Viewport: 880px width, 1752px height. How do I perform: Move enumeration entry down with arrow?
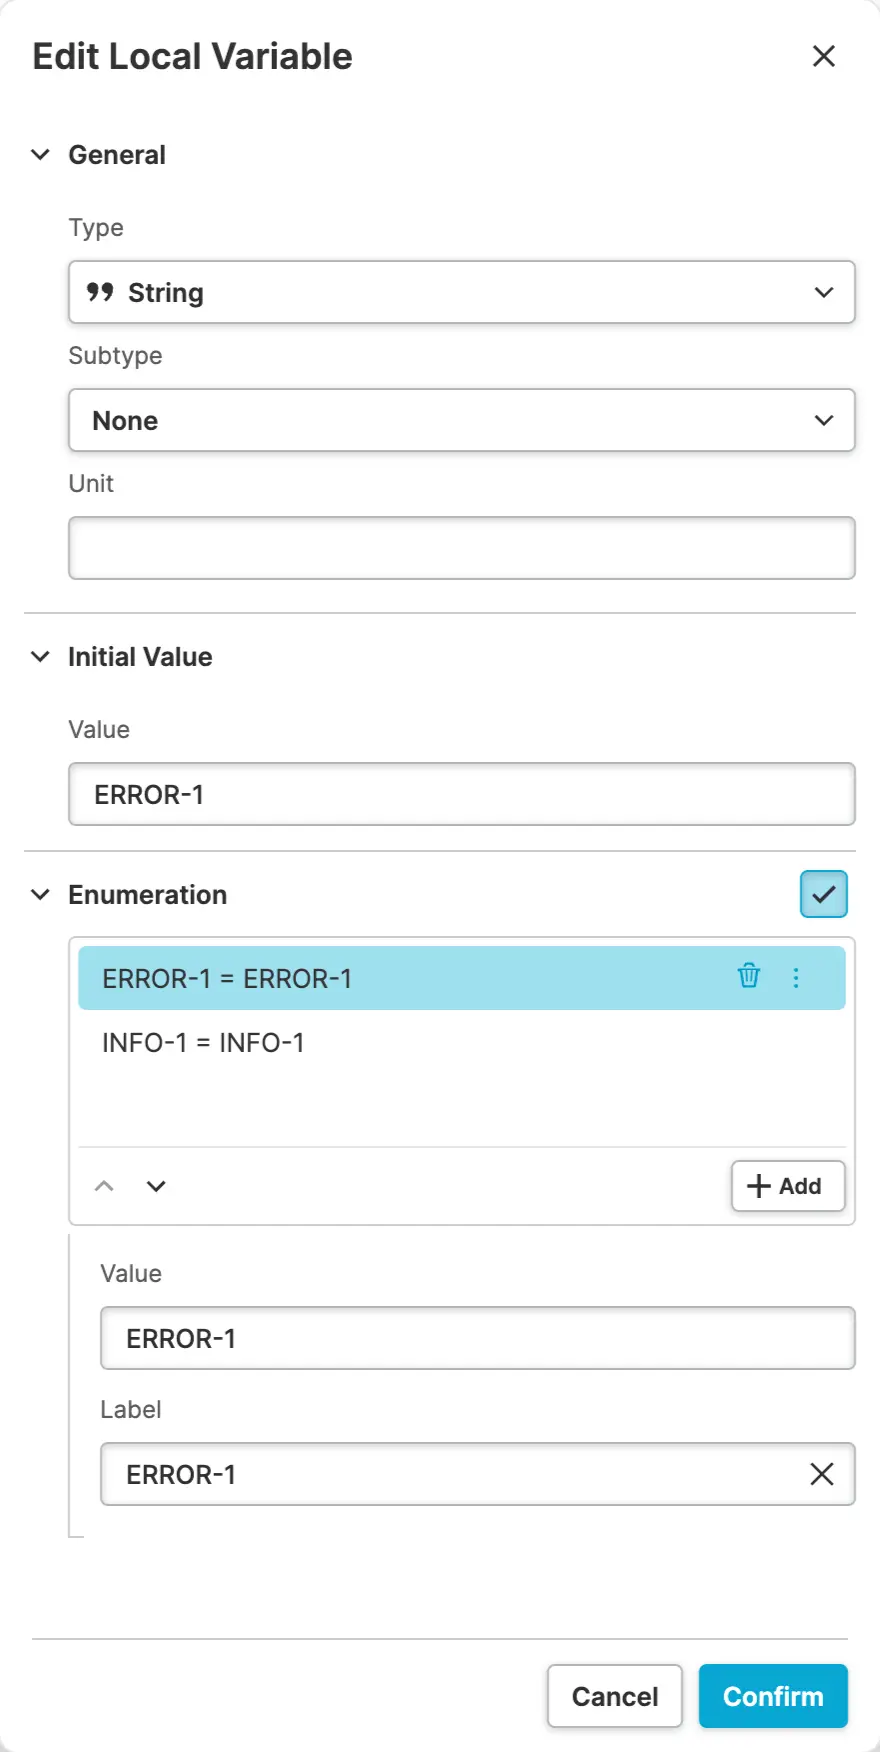156,1186
